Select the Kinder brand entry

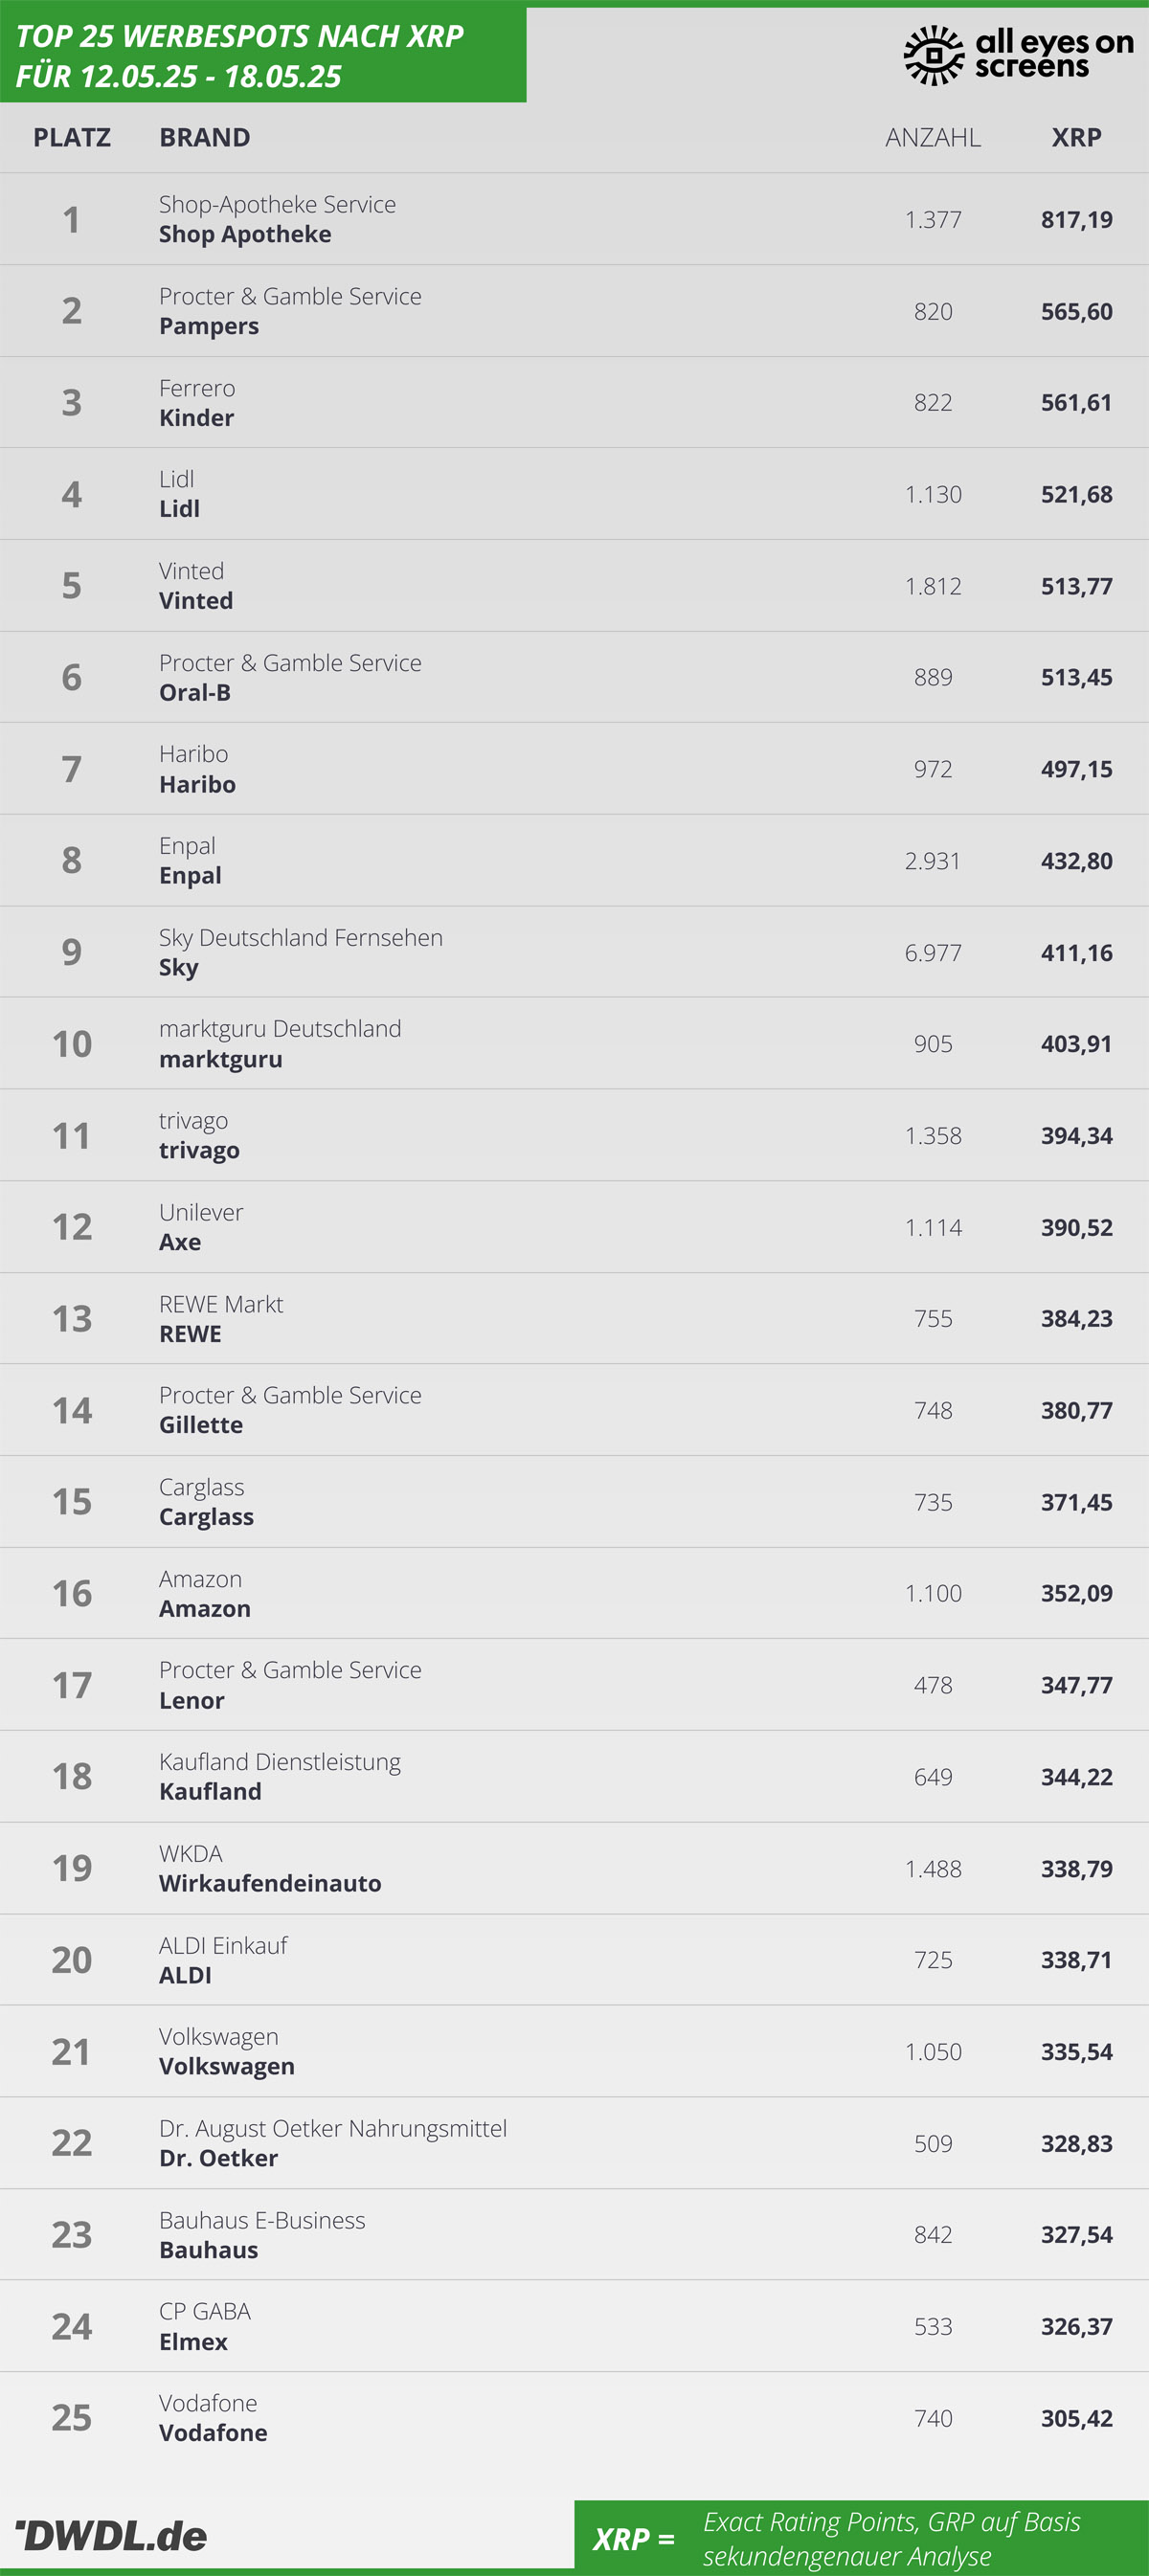click(197, 403)
